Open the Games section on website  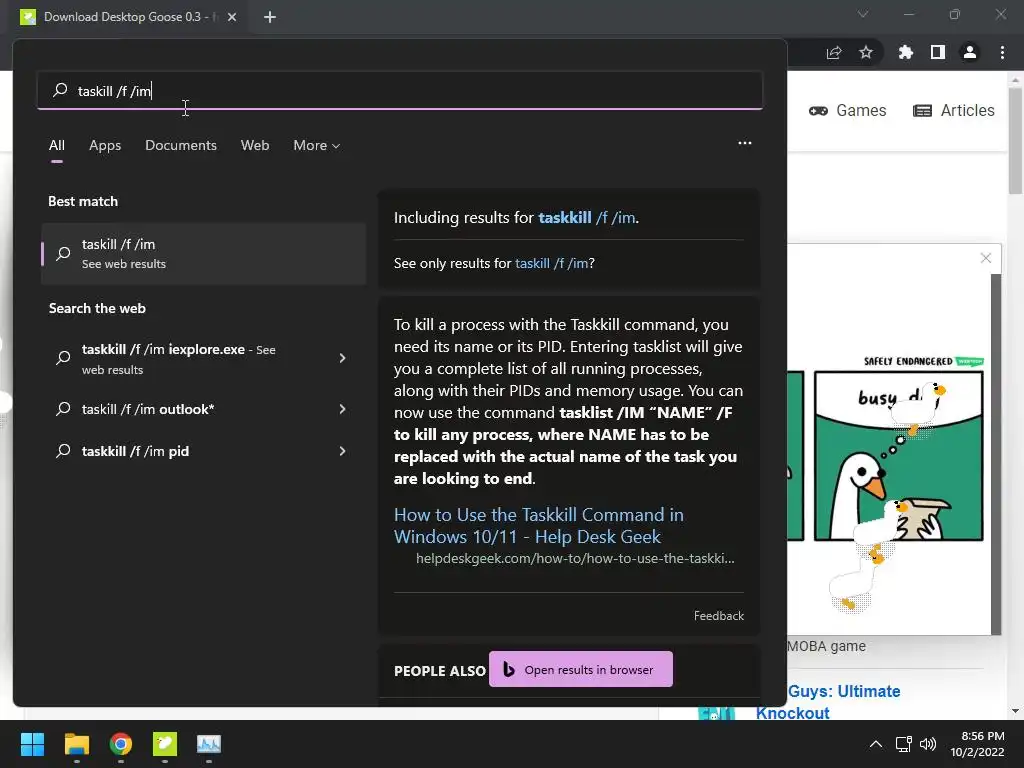(848, 110)
